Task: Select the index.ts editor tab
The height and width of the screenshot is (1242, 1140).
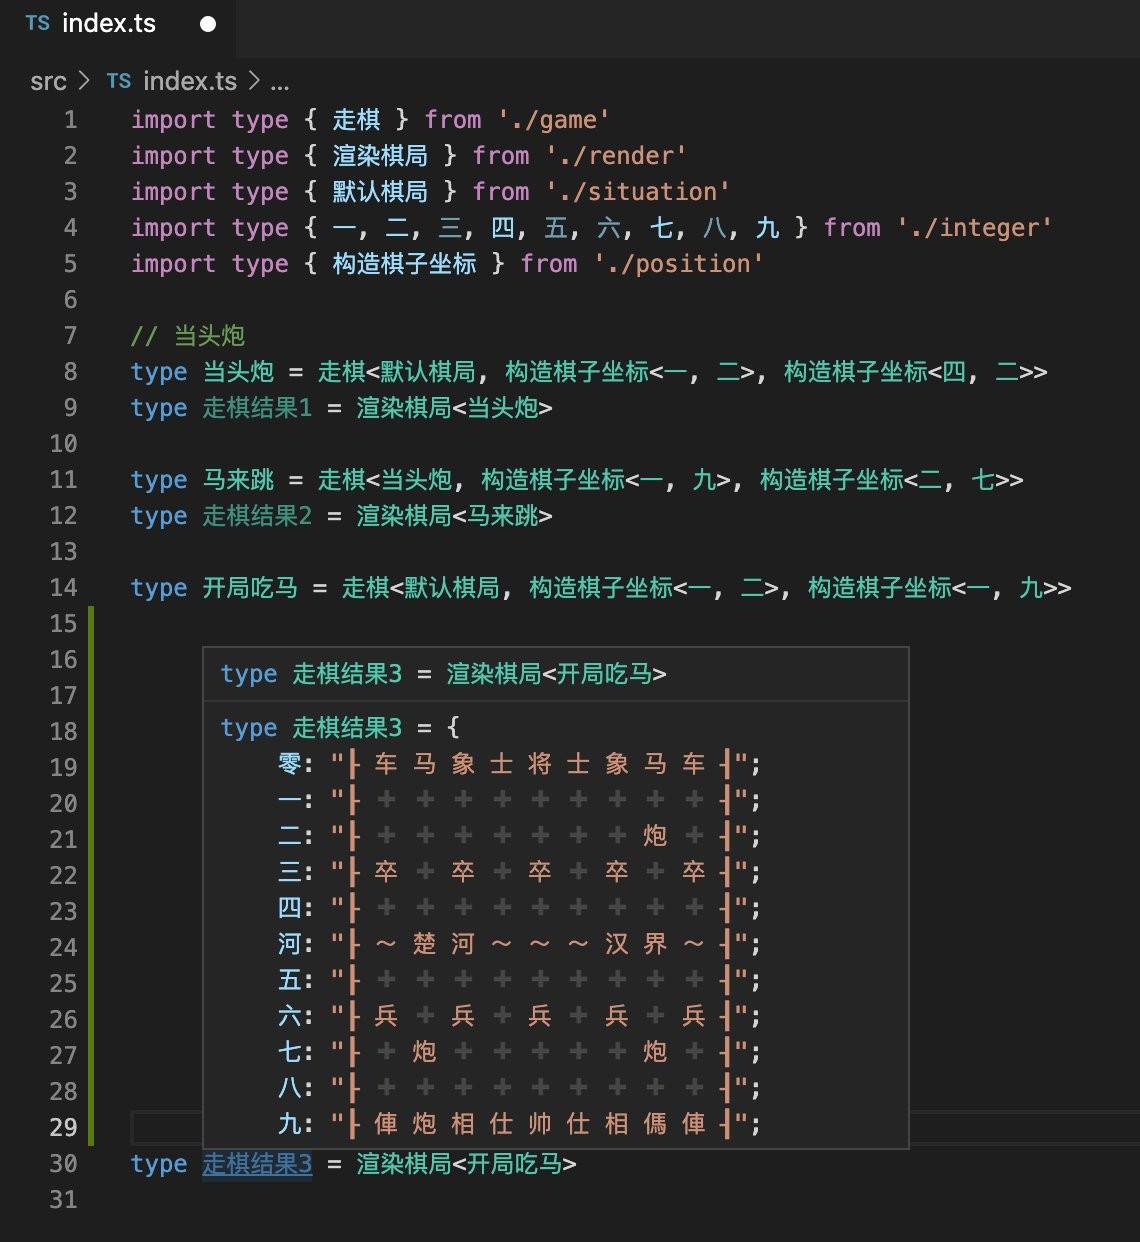Action: (x=121, y=24)
